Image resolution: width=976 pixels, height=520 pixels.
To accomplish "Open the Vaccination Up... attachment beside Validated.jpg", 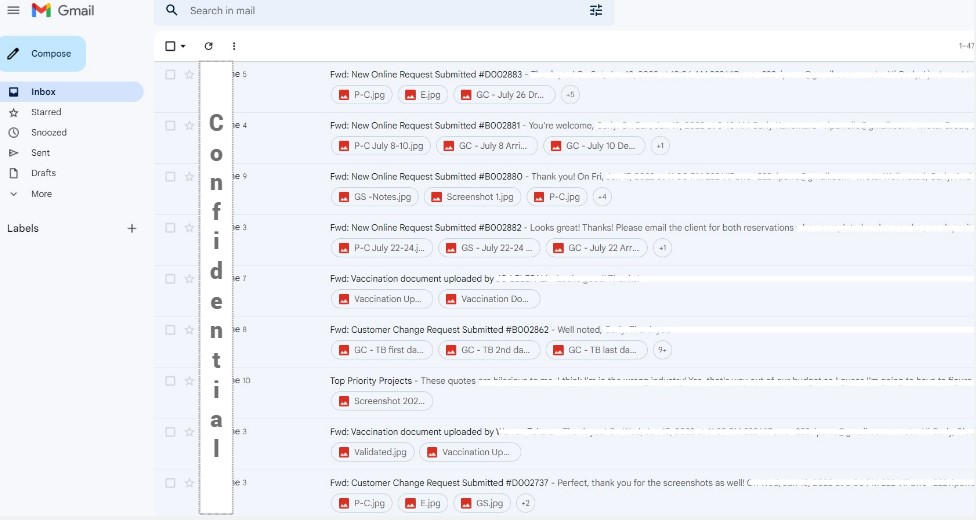I will (x=470, y=452).
